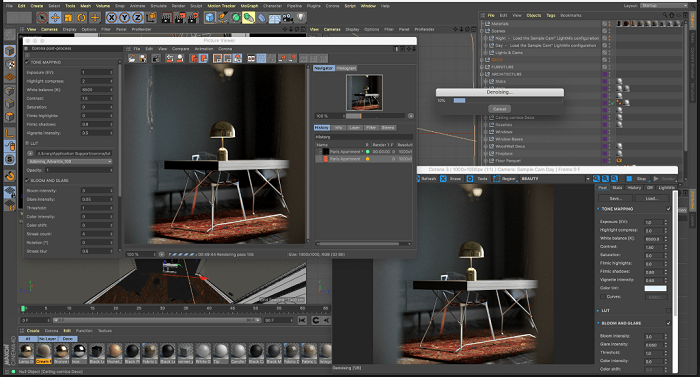Activate the Move tool in top toolbar

pyautogui.click(x=55, y=17)
